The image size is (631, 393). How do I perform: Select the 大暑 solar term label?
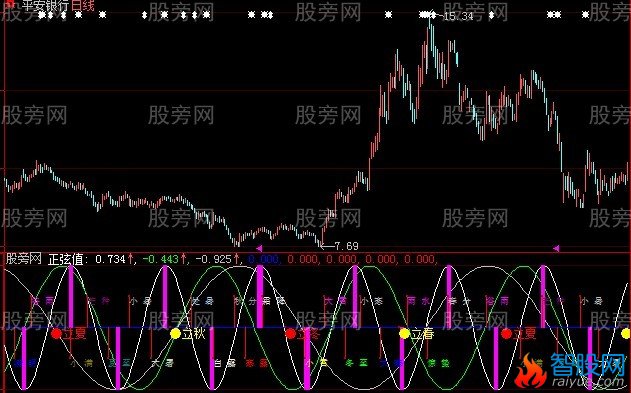(163, 363)
